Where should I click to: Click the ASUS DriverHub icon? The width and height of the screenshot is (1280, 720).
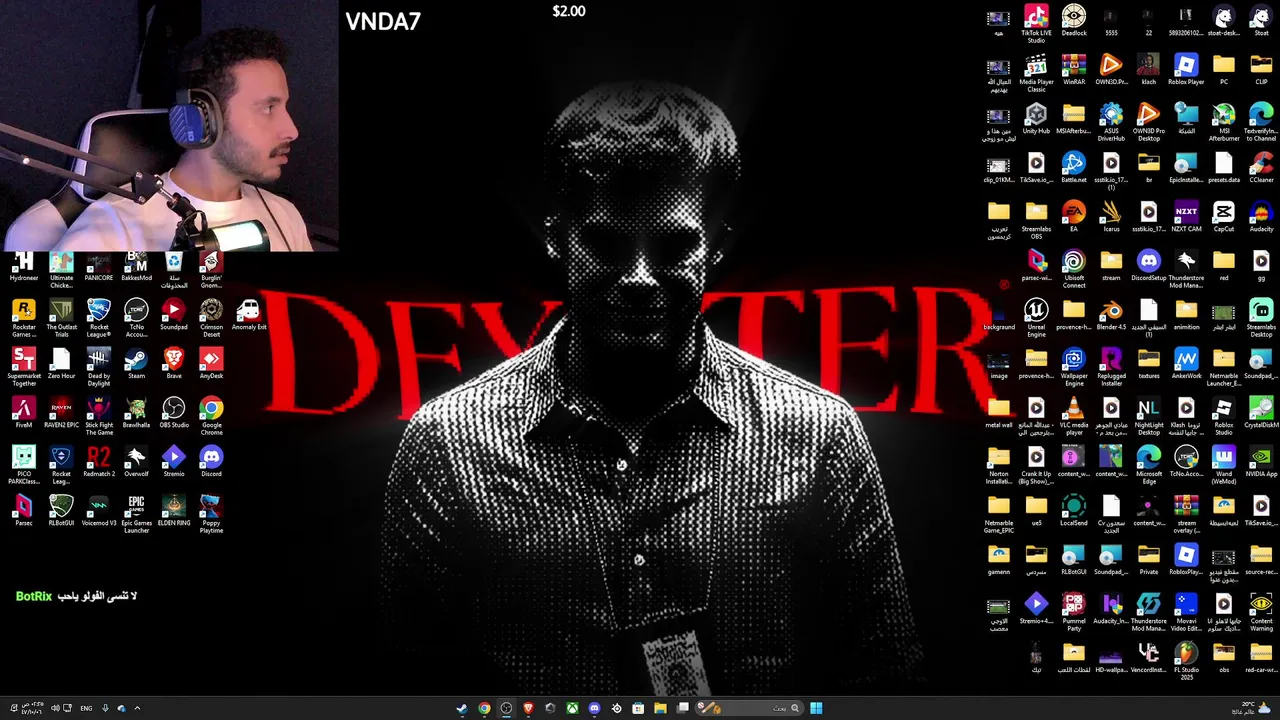1111,122
